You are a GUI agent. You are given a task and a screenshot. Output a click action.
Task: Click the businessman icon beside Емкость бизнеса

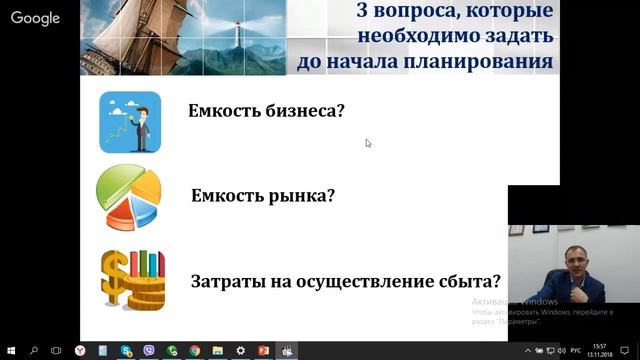[130, 122]
